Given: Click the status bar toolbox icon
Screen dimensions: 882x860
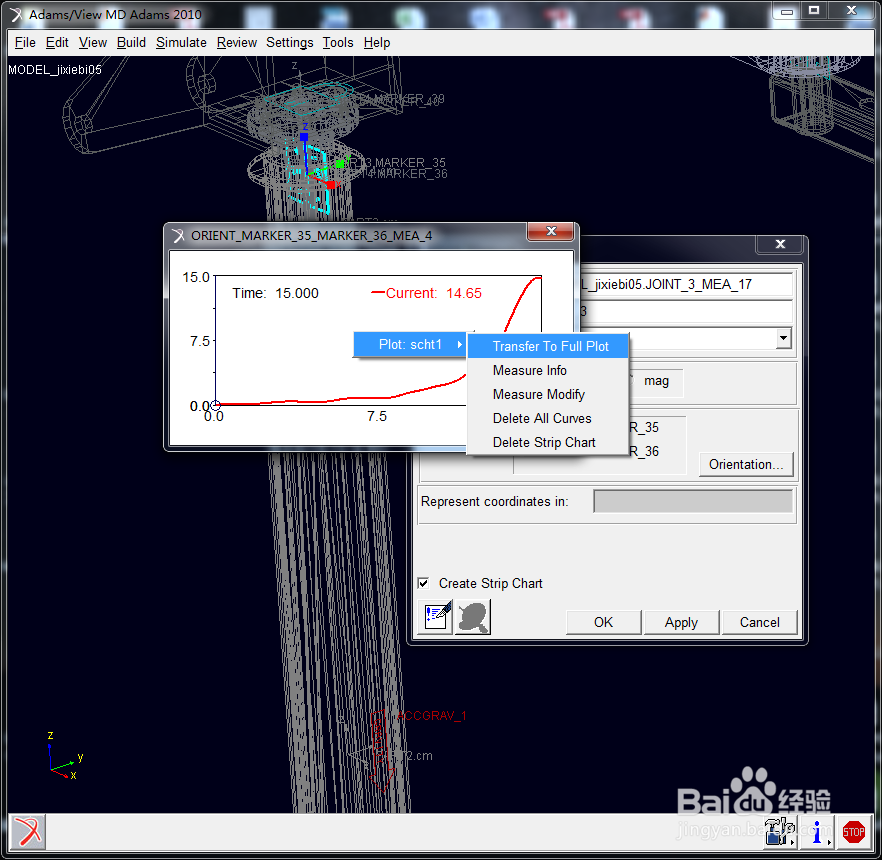Looking at the screenshot, I should pos(780,831).
